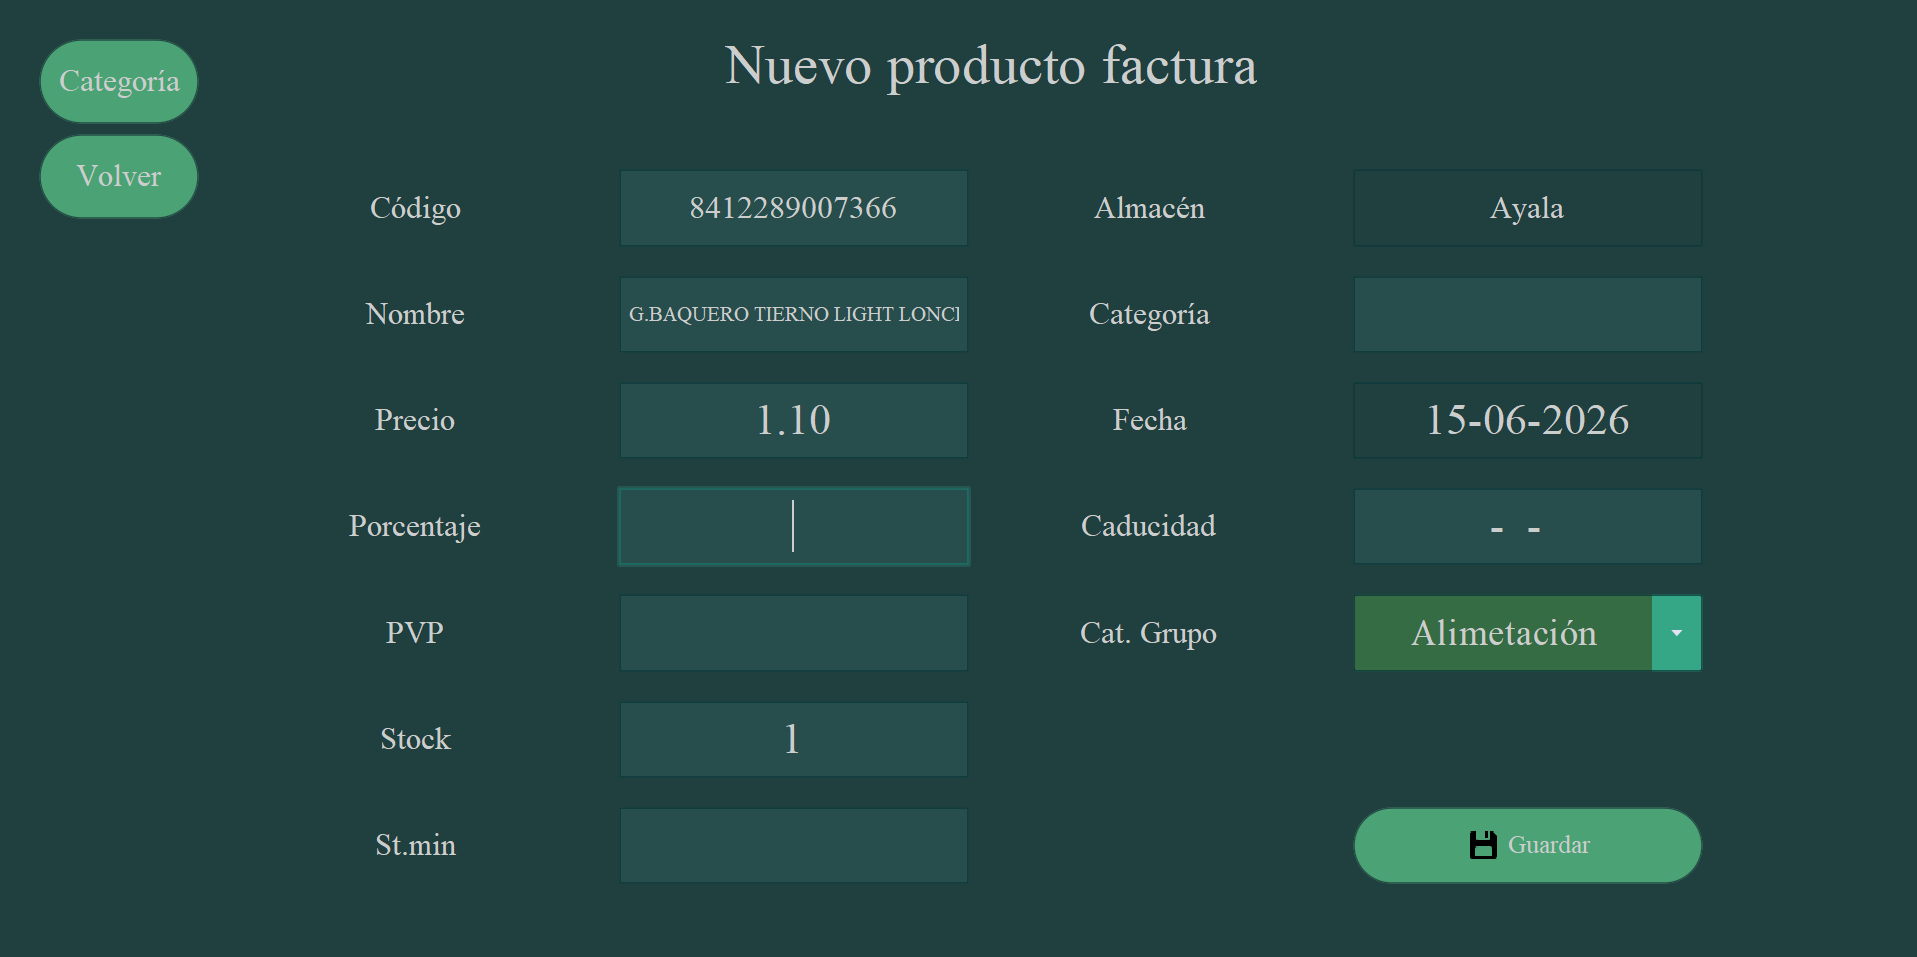Select the Caducidad date field
This screenshot has height=957, width=1917.
[1528, 526]
